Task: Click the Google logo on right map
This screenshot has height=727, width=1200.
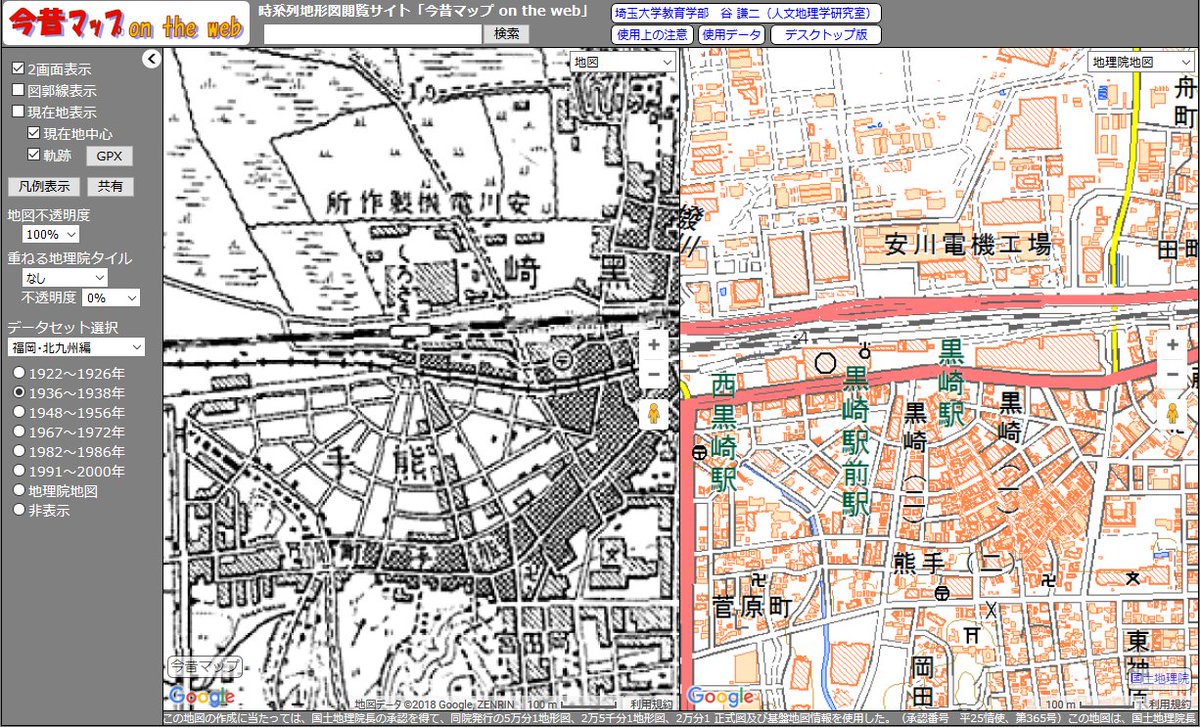Action: [x=721, y=697]
